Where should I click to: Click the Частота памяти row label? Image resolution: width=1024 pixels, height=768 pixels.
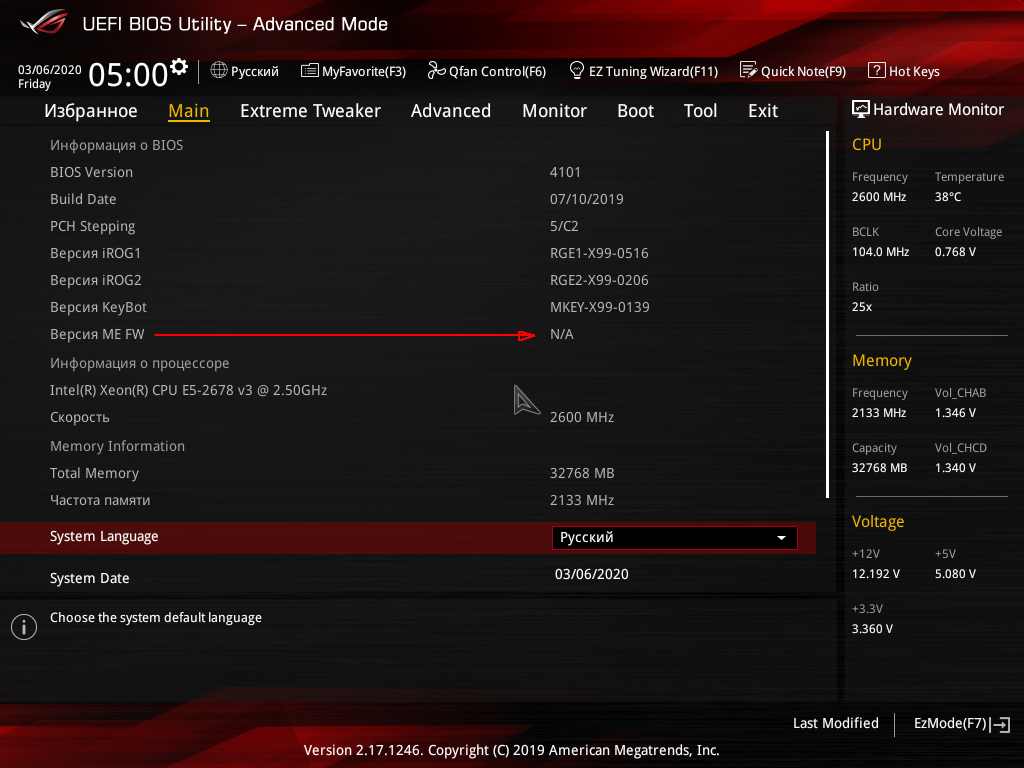coord(100,500)
